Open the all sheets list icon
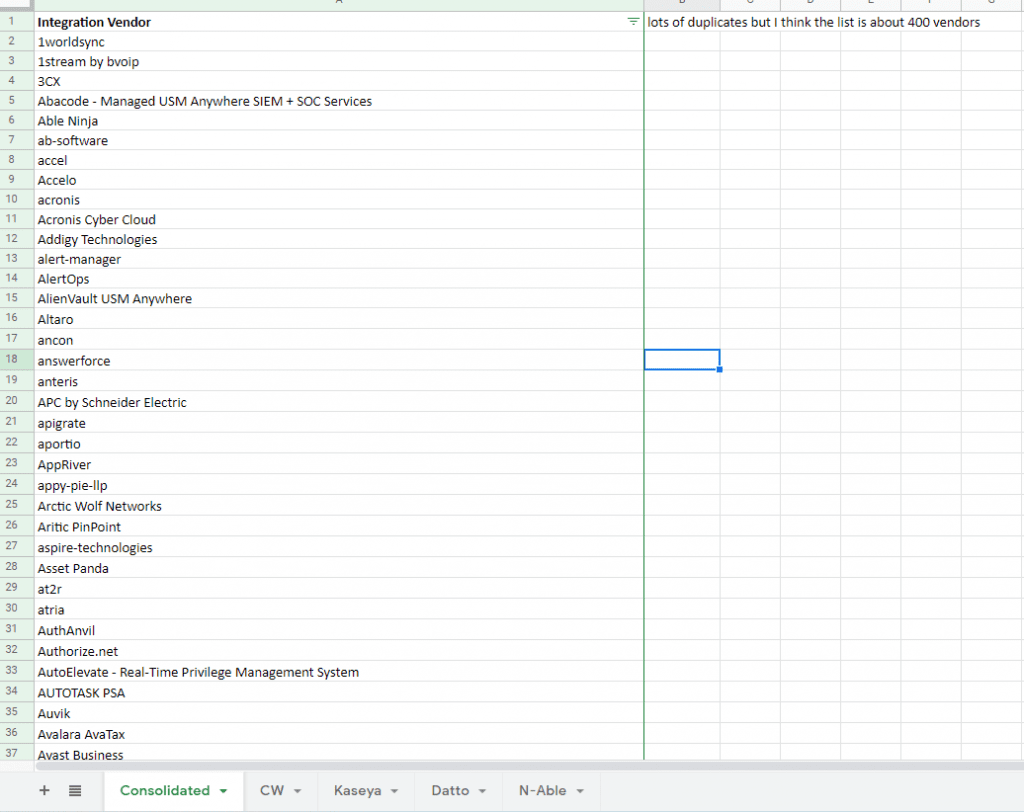 point(75,790)
